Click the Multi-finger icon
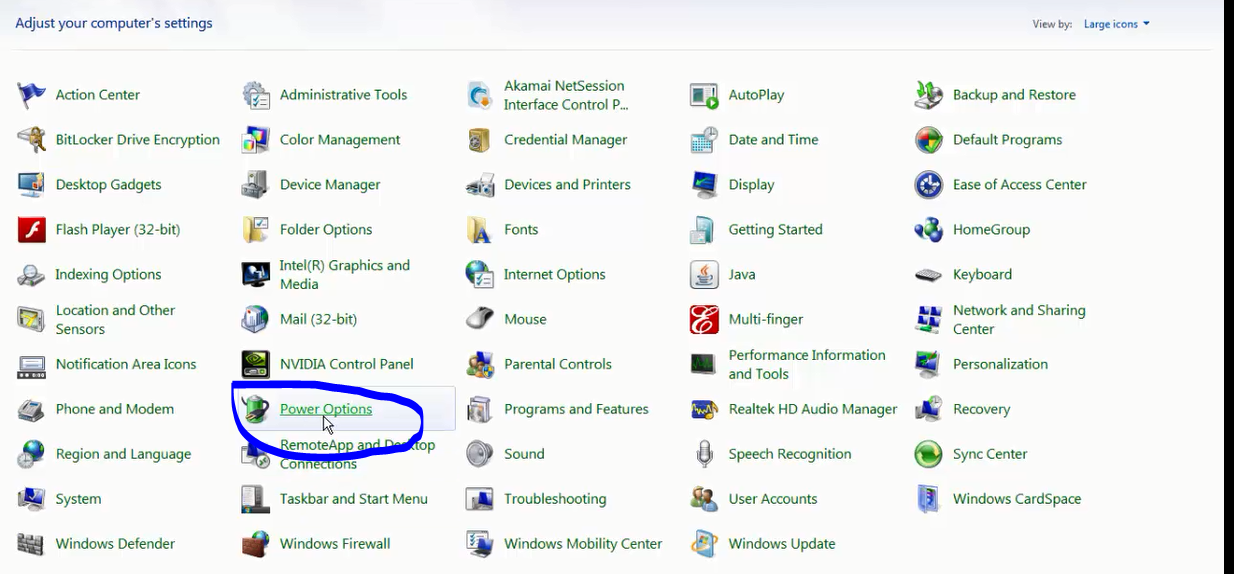The image size is (1234, 574). [704, 320]
